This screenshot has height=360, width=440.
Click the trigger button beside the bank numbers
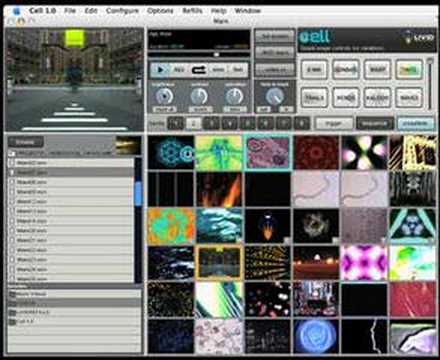pyautogui.click(x=333, y=124)
